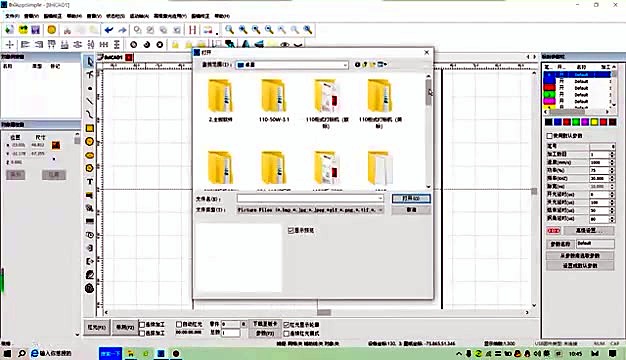Toggle the lower checkbox beside F2 button

[x=142, y=333]
